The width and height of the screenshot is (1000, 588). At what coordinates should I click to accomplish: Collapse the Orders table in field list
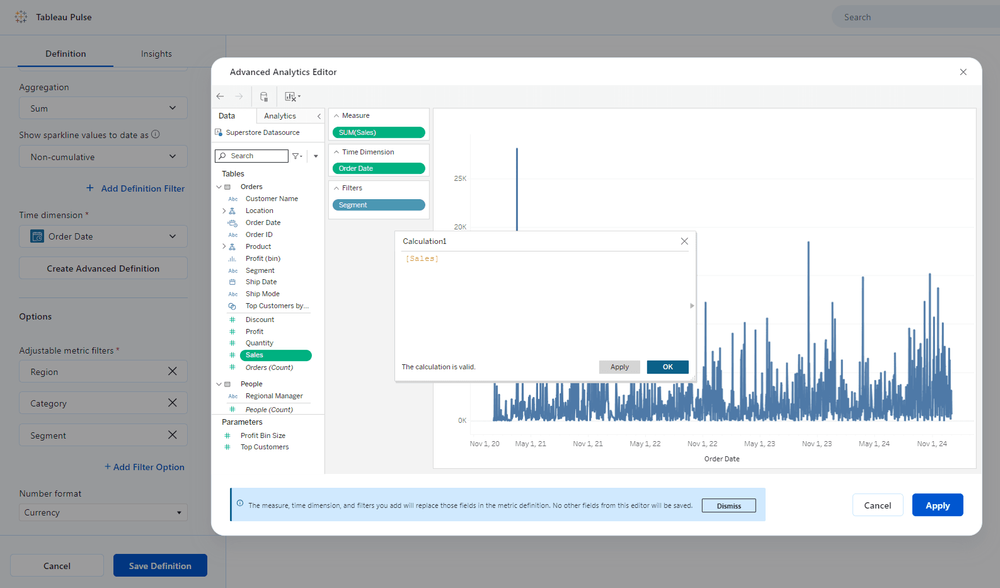219,187
